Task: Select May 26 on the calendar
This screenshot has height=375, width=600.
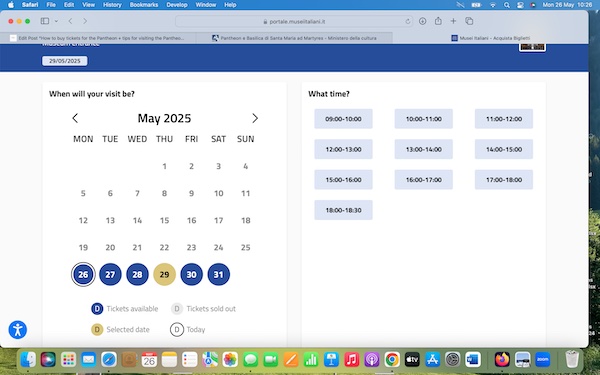Action: (83, 274)
